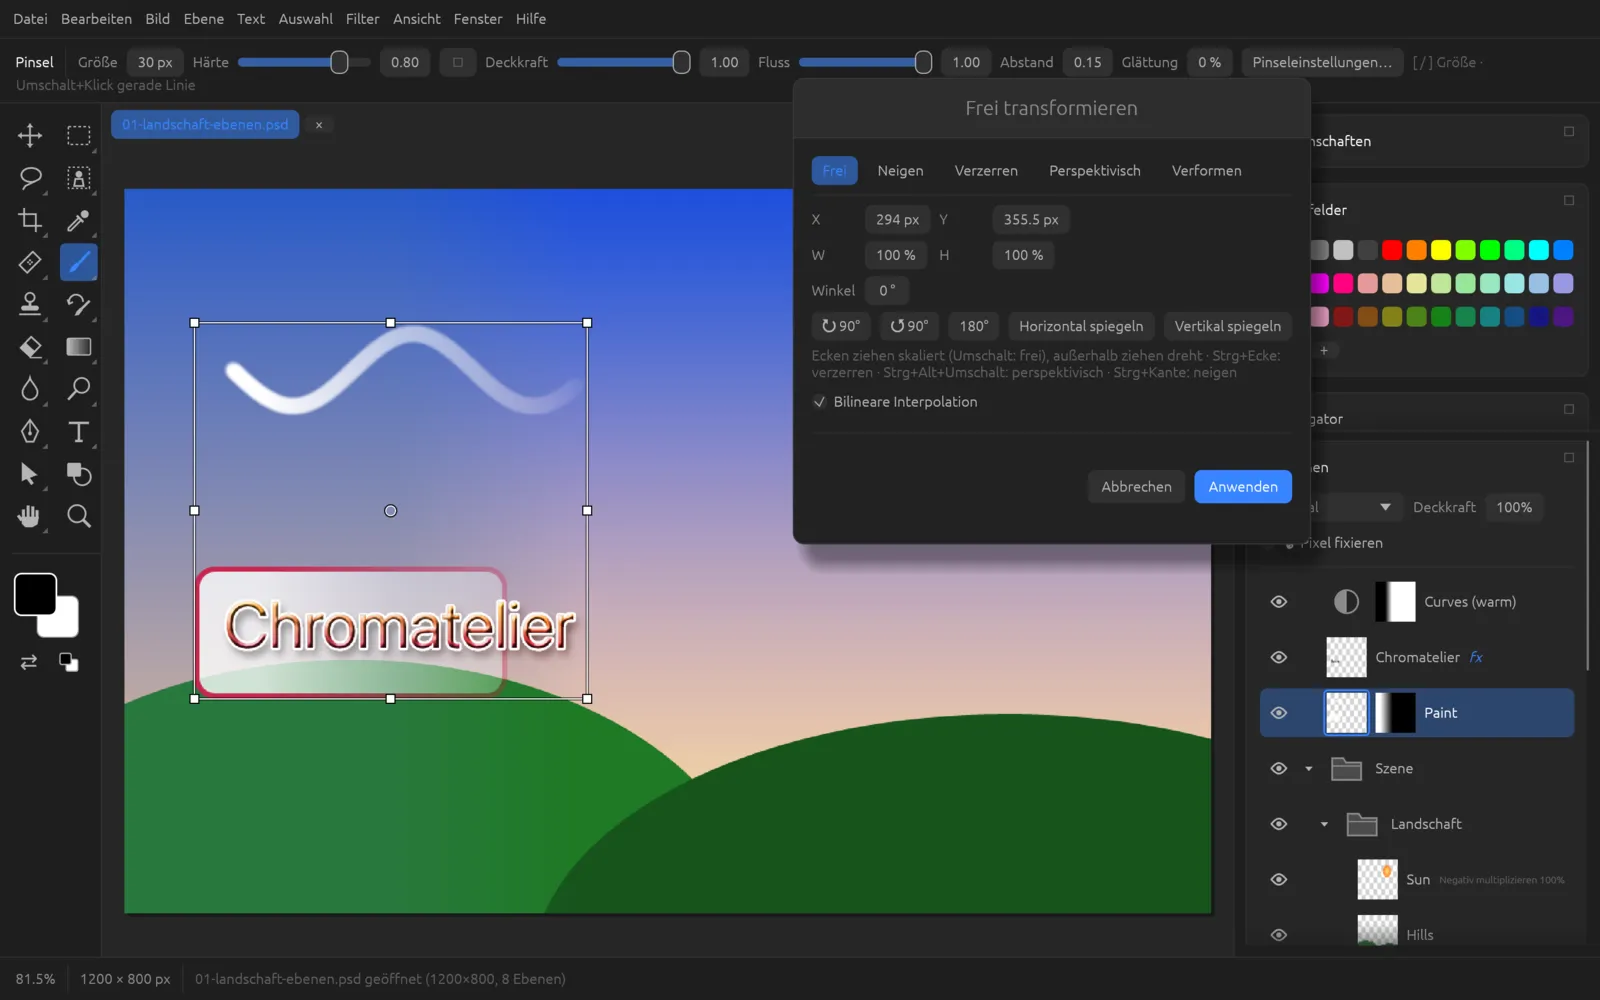The height and width of the screenshot is (1000, 1600).
Task: Collapse the Landschaft group
Action: [x=1324, y=825]
